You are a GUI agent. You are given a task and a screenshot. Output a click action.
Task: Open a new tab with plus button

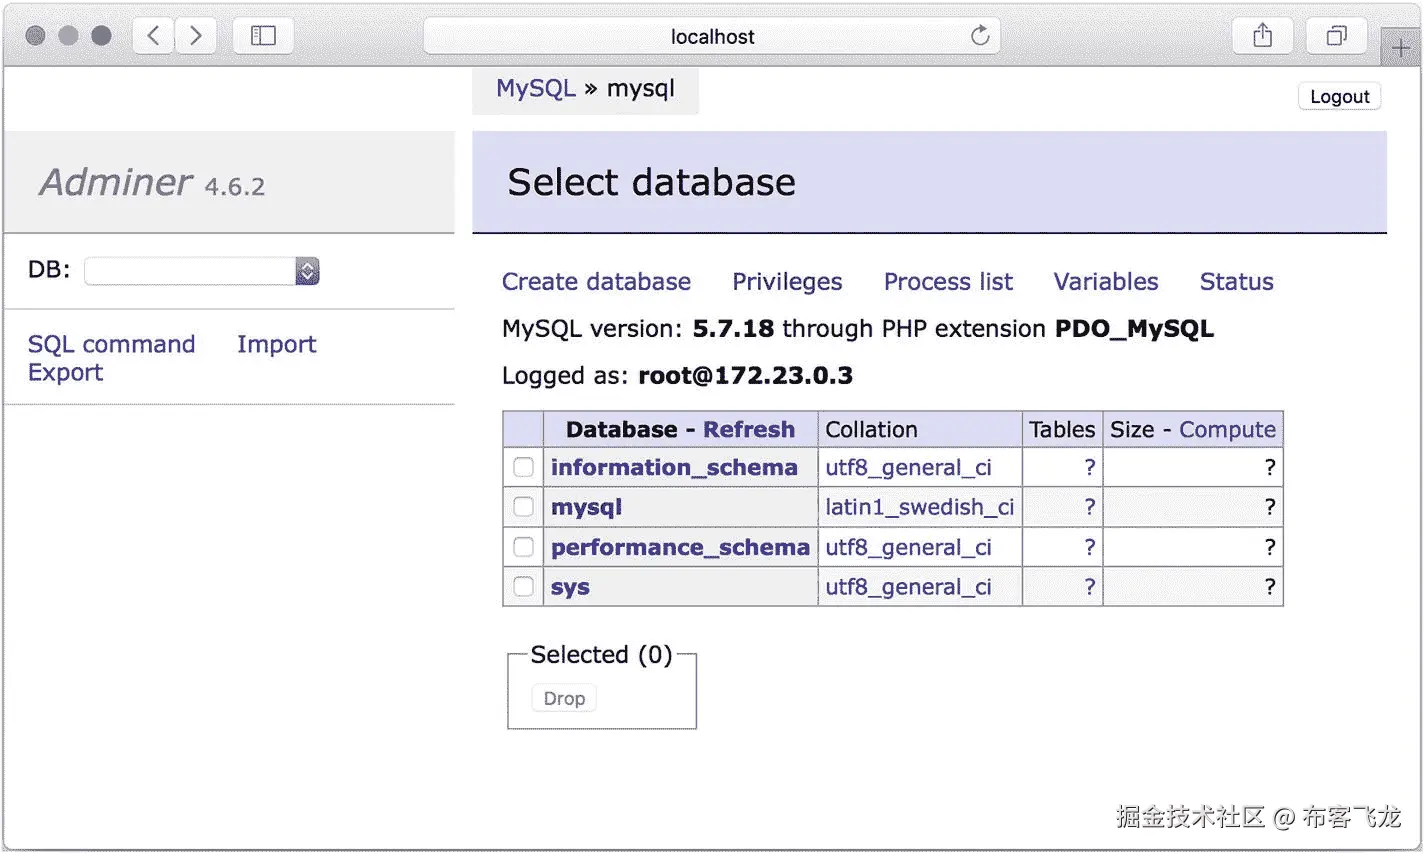click(x=1401, y=47)
